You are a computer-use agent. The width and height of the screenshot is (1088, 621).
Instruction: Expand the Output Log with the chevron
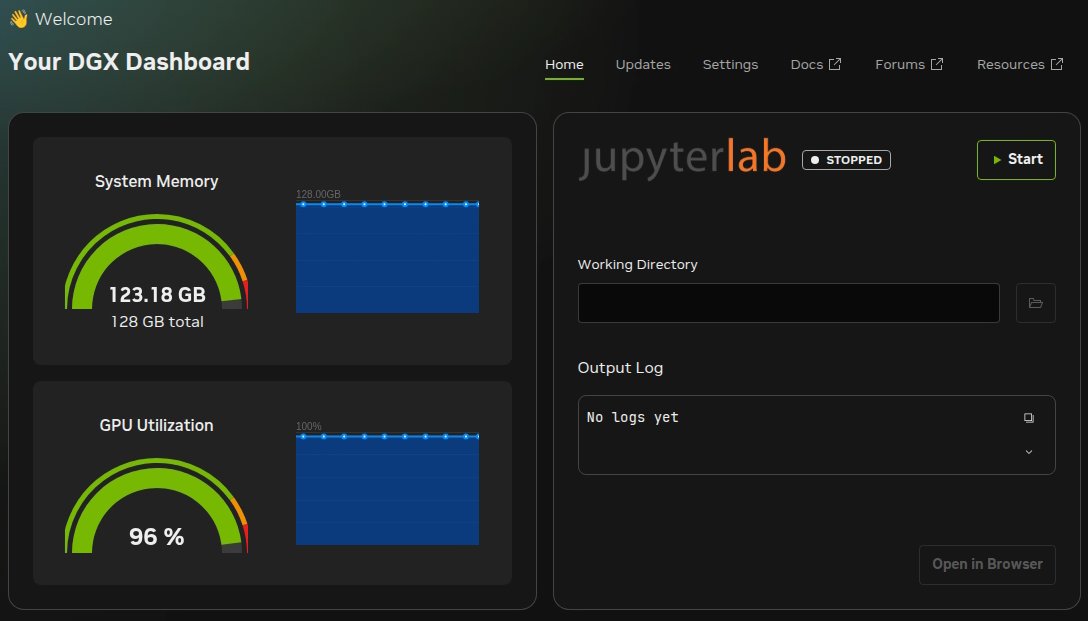[1028, 452]
